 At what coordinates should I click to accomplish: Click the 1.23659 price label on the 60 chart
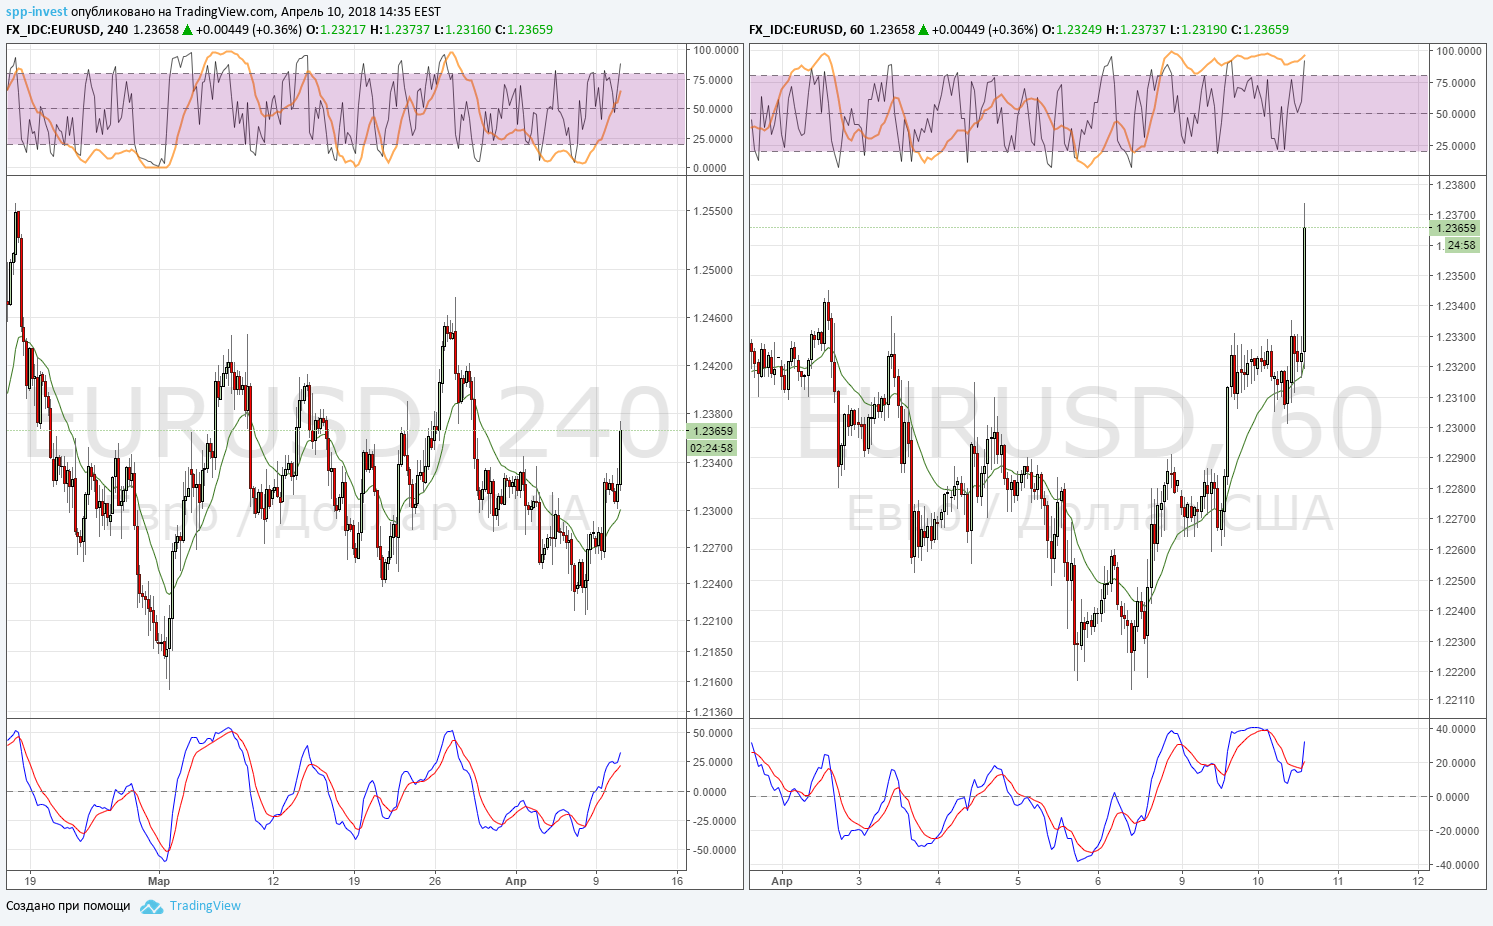click(x=1456, y=228)
